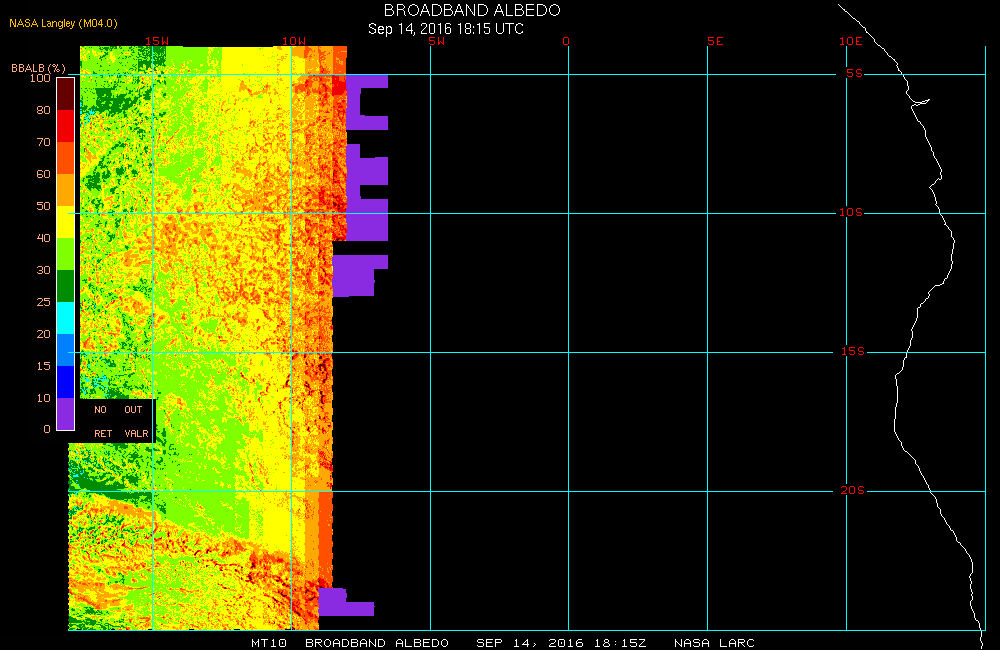This screenshot has width=1000, height=650.
Task: Click the NASA LARC text in bottom caption
Action: point(714,642)
